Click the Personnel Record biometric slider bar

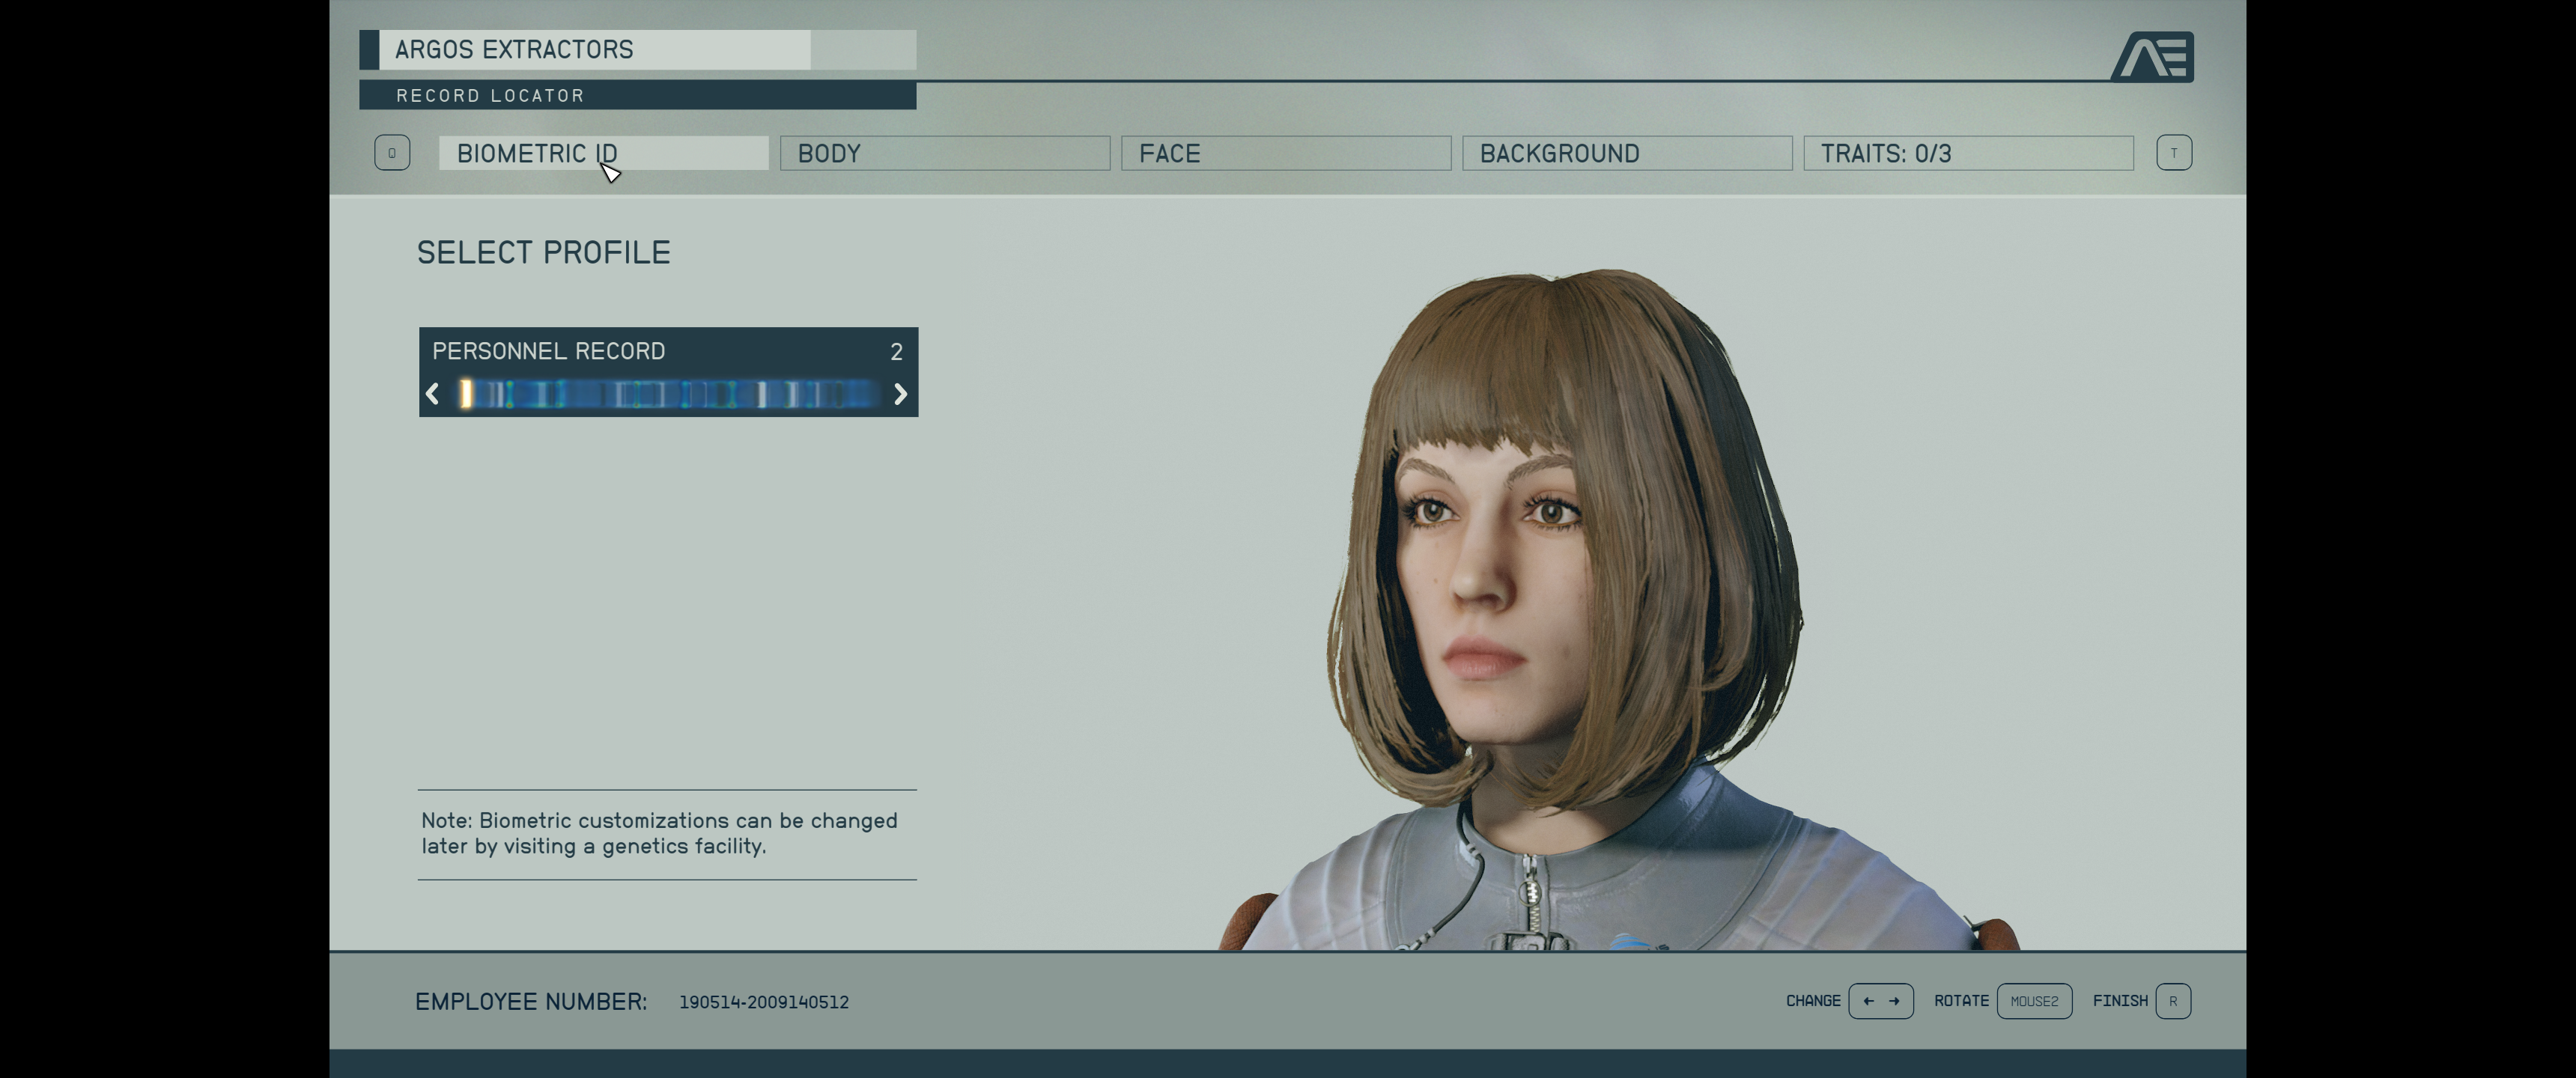click(666, 394)
